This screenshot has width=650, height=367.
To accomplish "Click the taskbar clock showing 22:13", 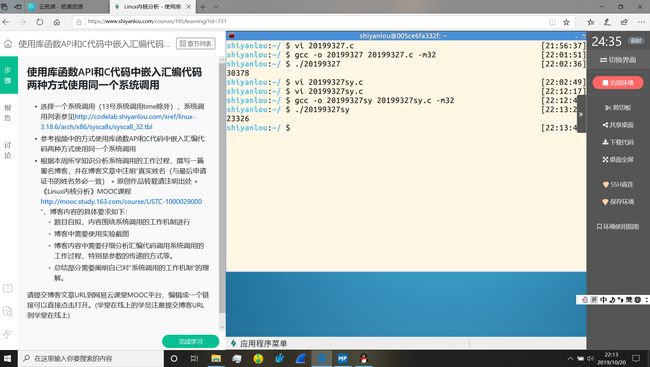I will coord(611,358).
